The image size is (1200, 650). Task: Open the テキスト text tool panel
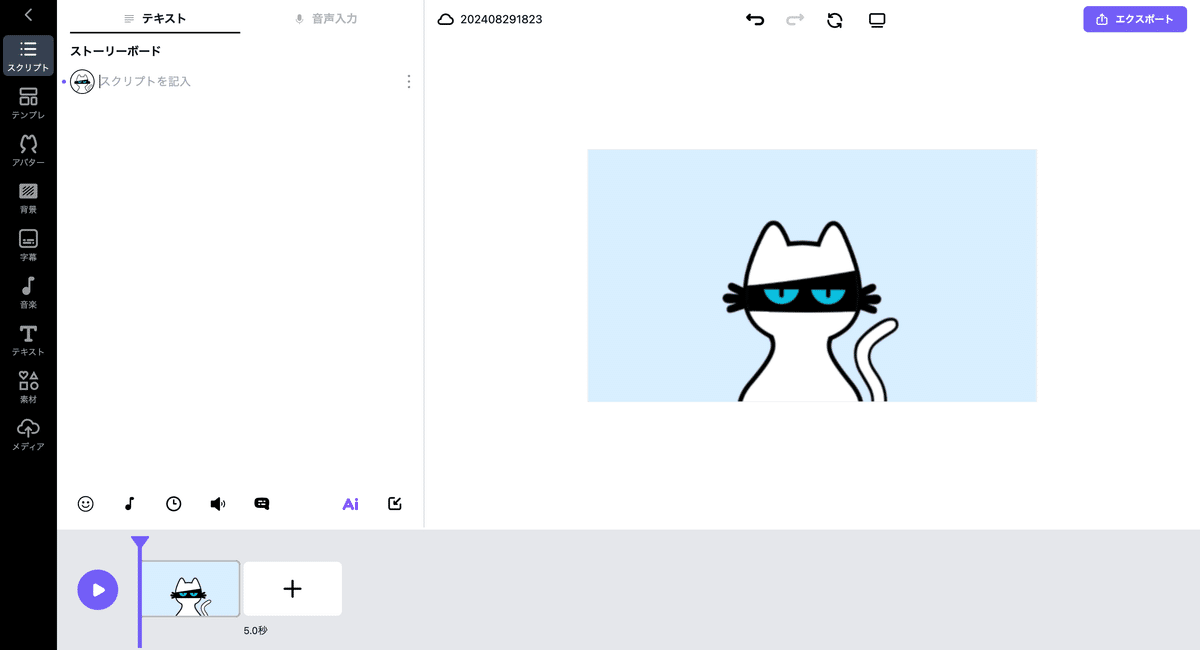28,340
